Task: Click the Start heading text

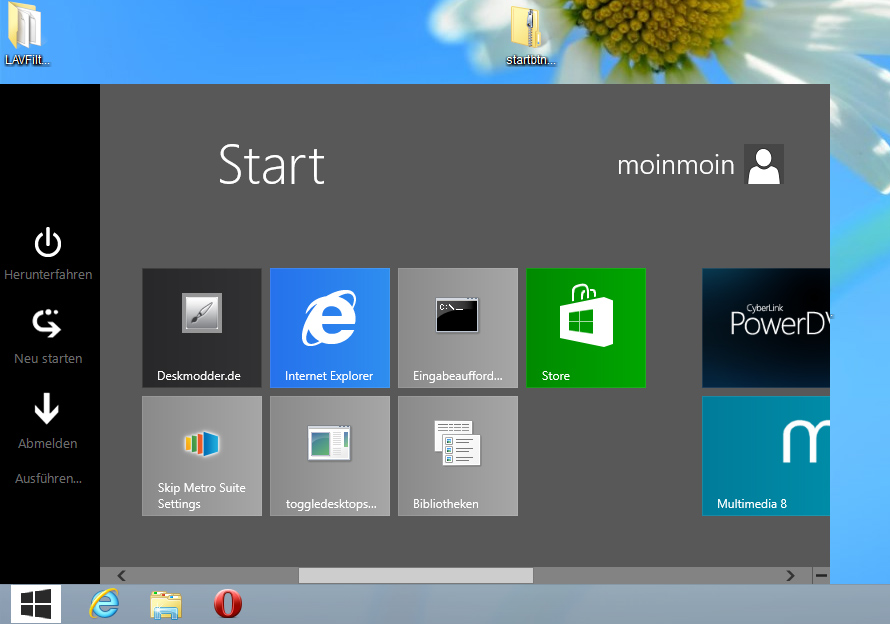Action: (x=271, y=165)
